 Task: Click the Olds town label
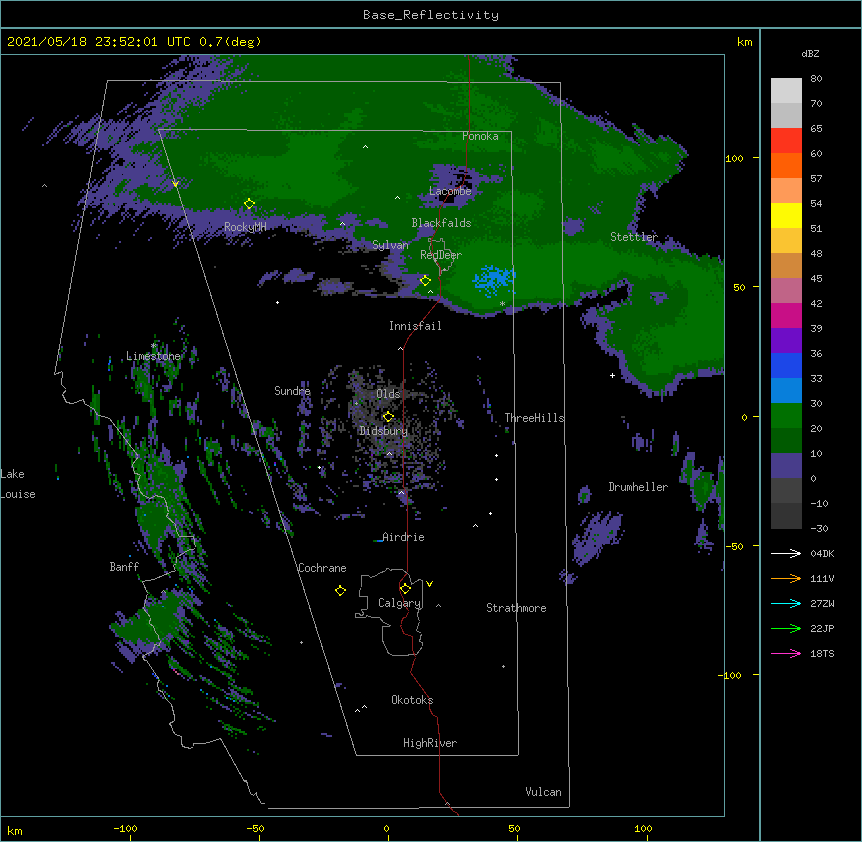[x=388, y=394]
